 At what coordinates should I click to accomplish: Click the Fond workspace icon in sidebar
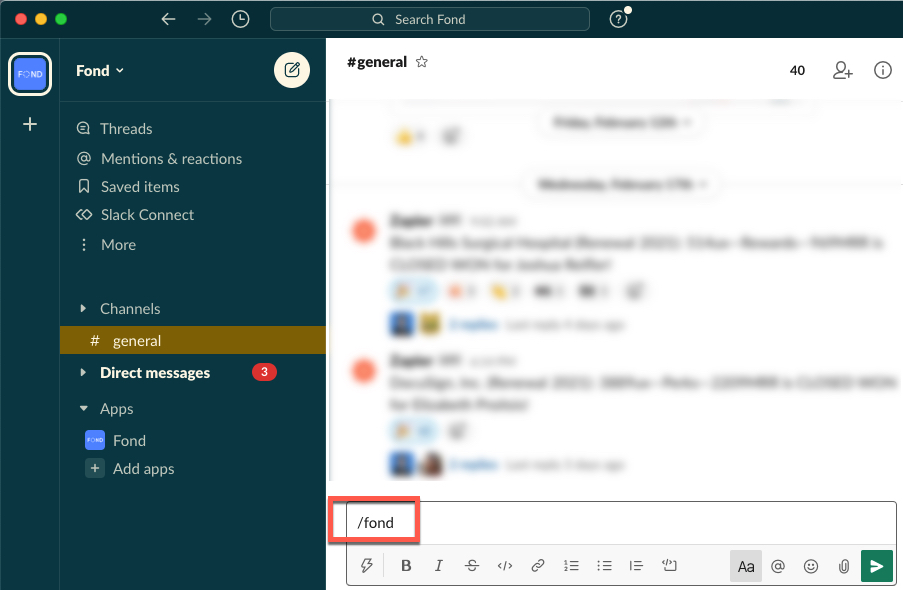[30, 74]
